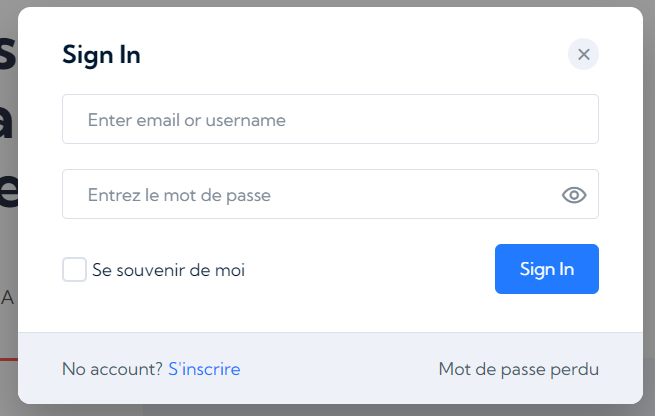Toggle password visibility in the password box
The width and height of the screenshot is (655, 416).
[574, 195]
